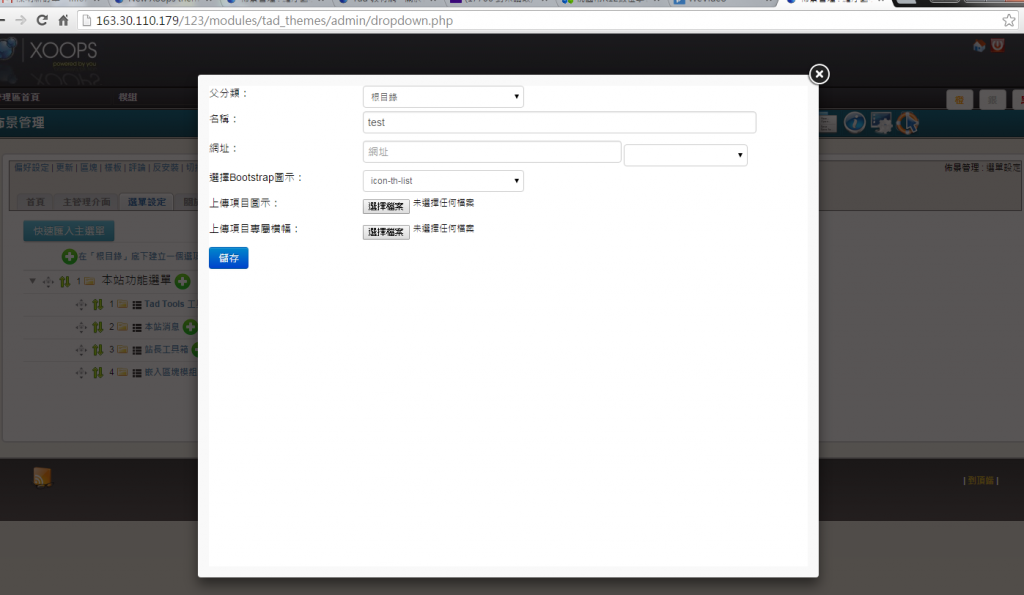Close the modal dialog with X icon
The image size is (1024, 595).
pyautogui.click(x=819, y=74)
